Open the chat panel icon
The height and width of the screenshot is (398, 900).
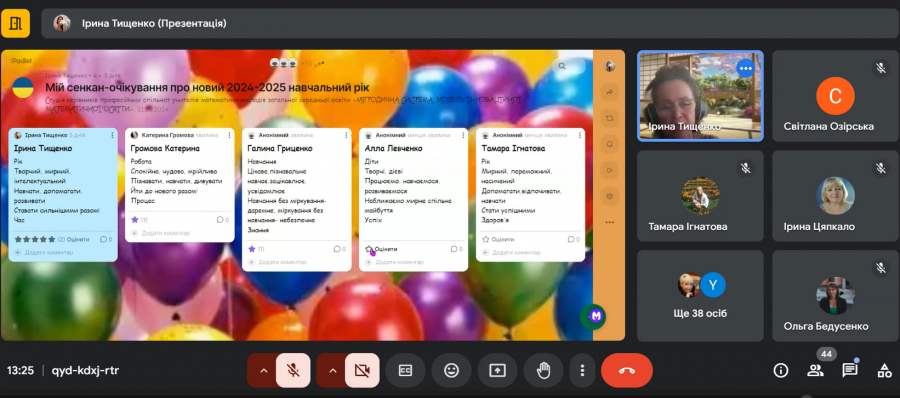point(849,370)
